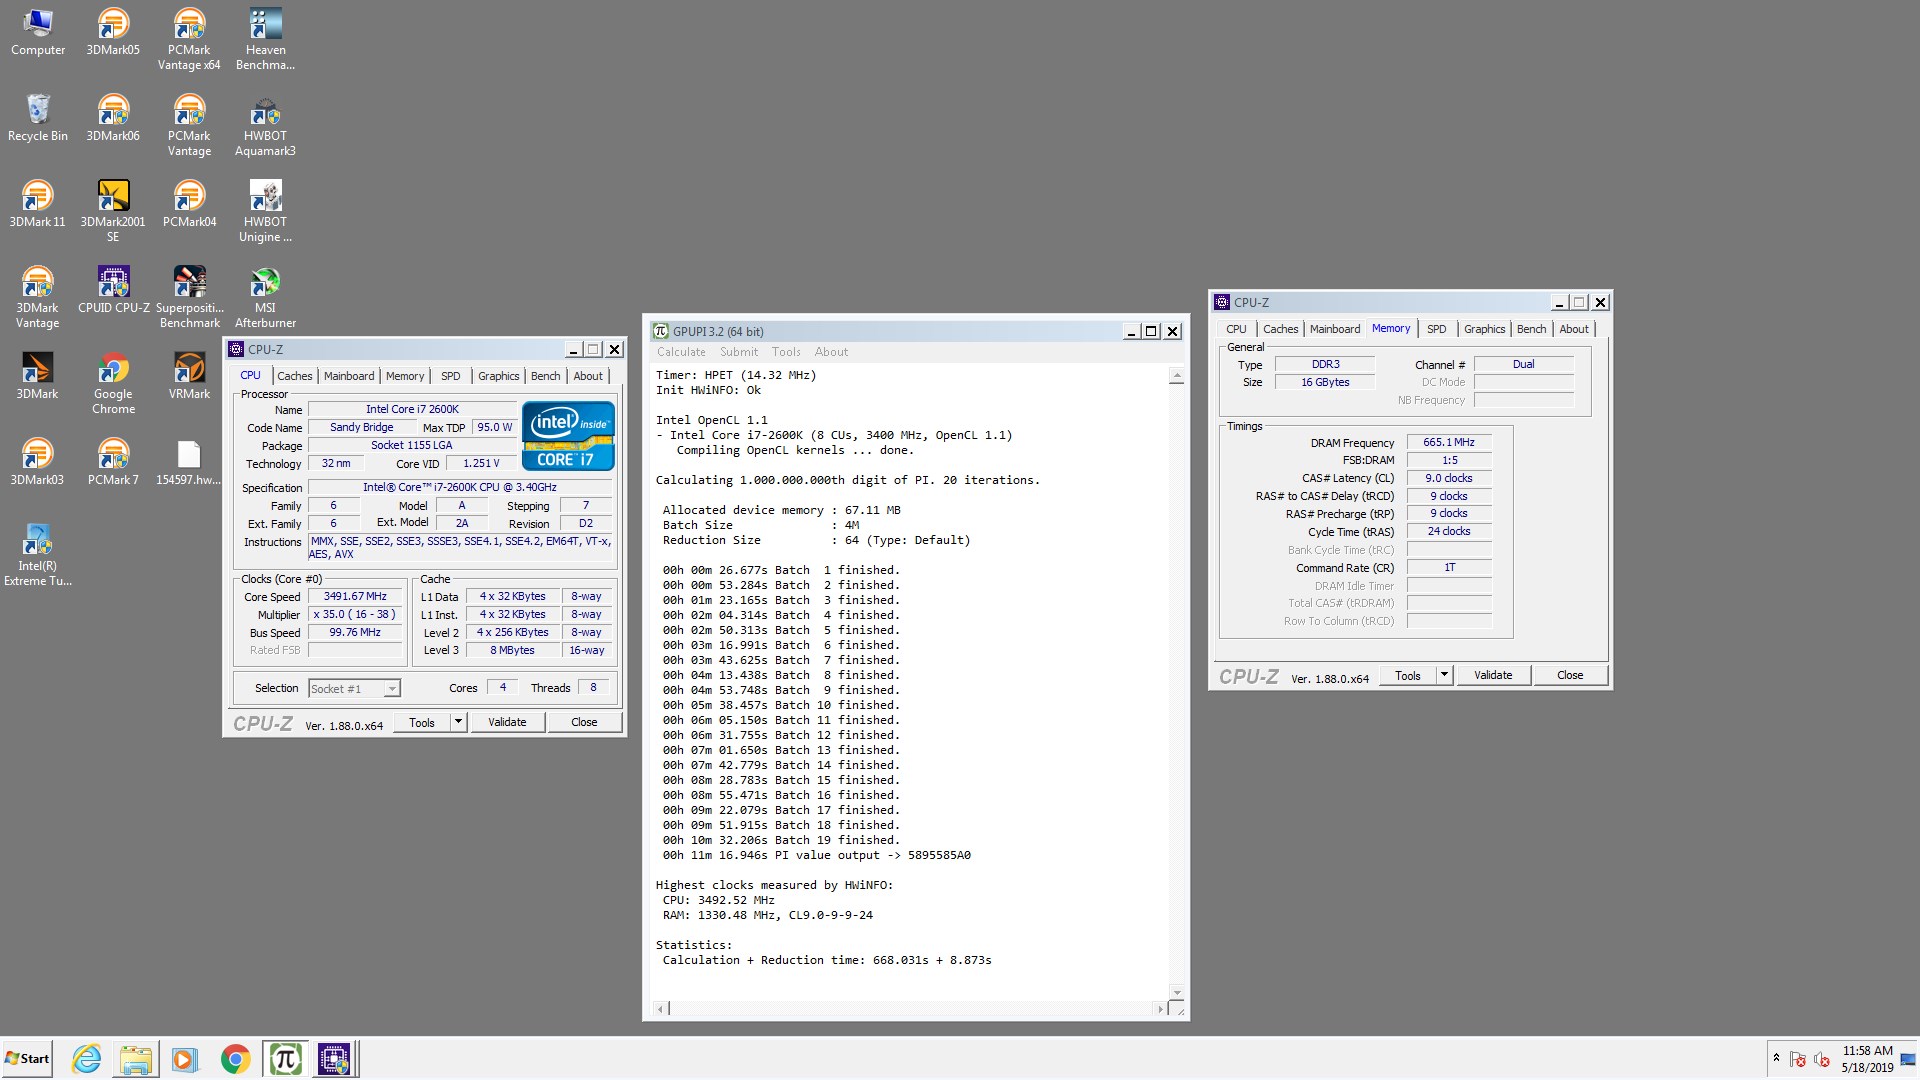The height and width of the screenshot is (1080, 1920).
Task: Open PCMark 7 desktop shortcut
Action: tap(113, 462)
